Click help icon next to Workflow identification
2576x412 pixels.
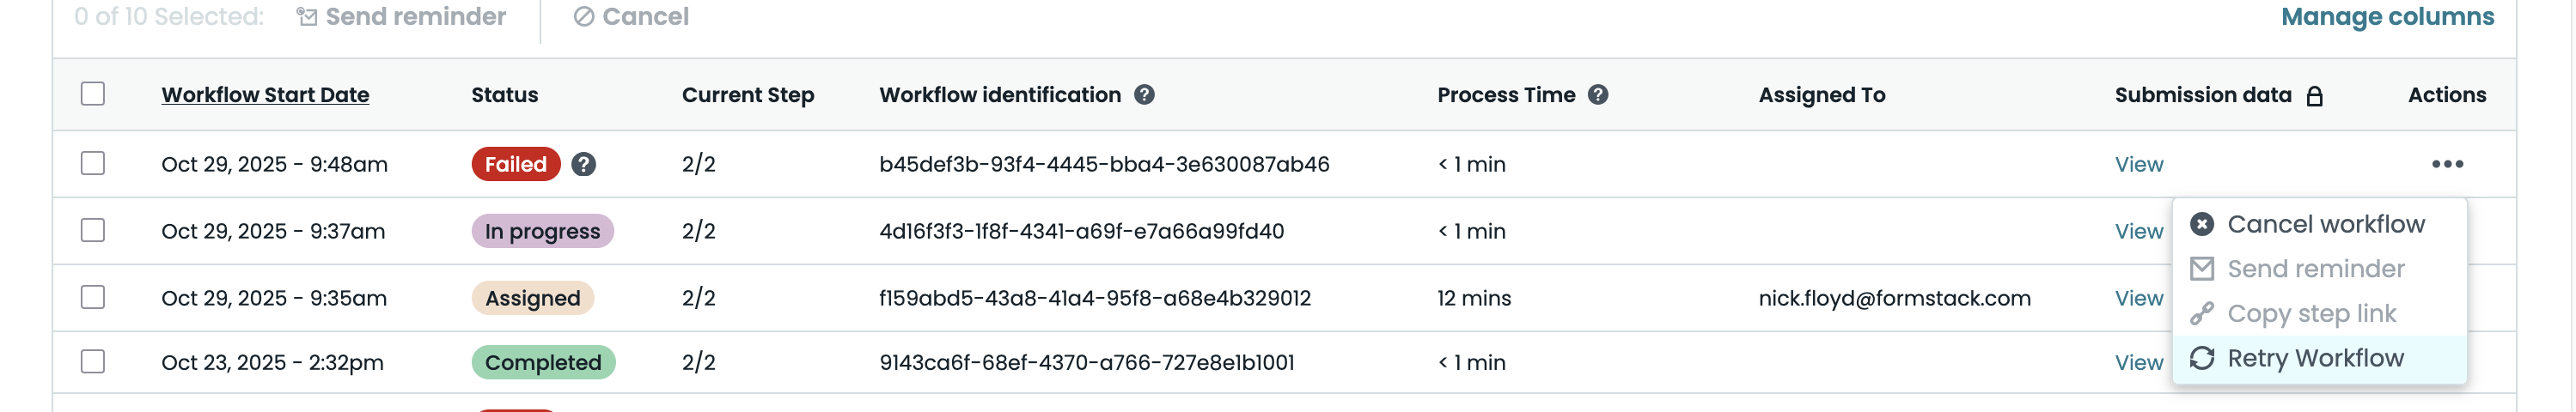click(x=1144, y=95)
